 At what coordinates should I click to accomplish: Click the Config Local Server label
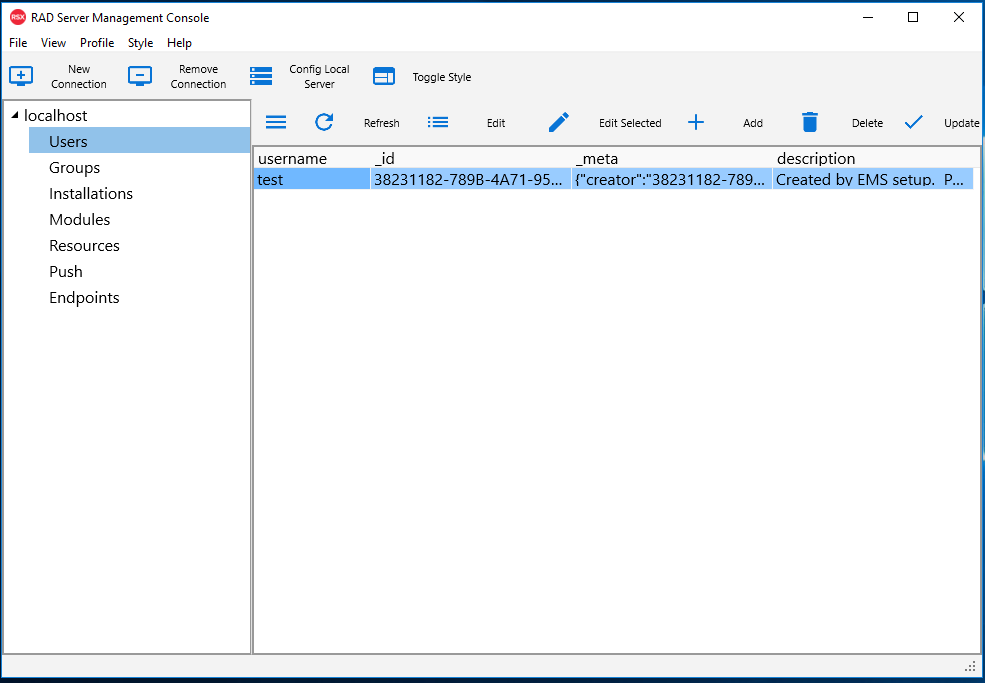point(319,77)
